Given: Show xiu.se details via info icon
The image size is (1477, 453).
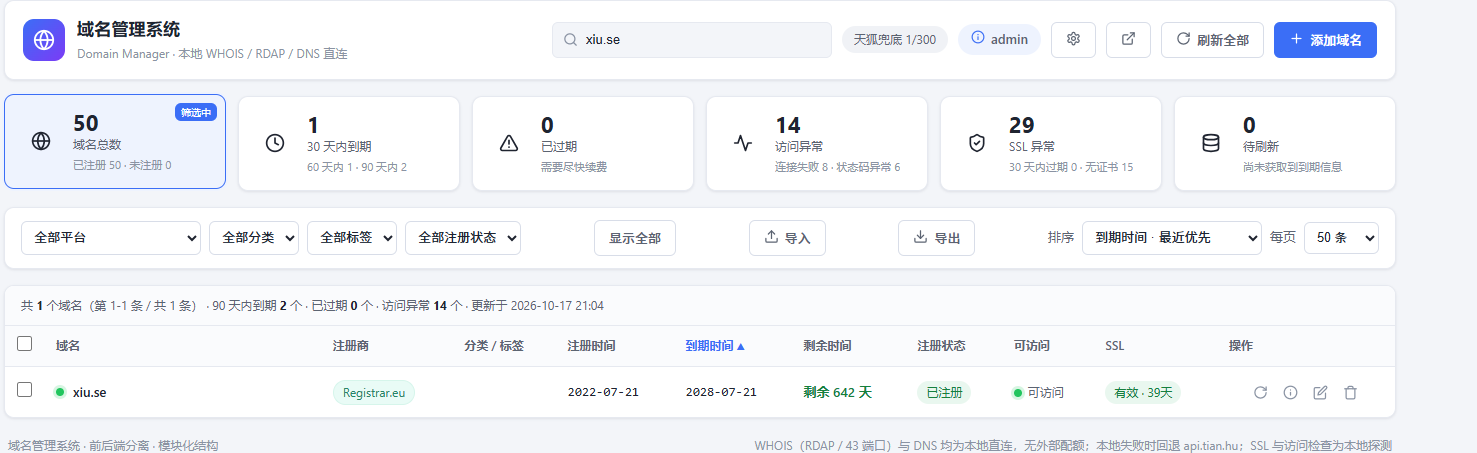Looking at the screenshot, I should [x=1290, y=392].
